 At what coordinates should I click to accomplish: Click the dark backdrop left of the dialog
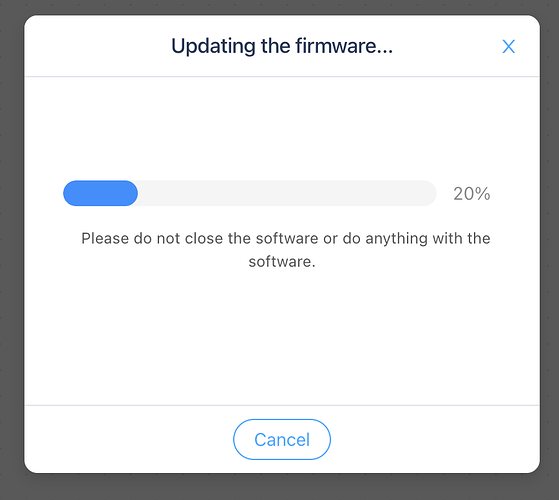click(12, 249)
